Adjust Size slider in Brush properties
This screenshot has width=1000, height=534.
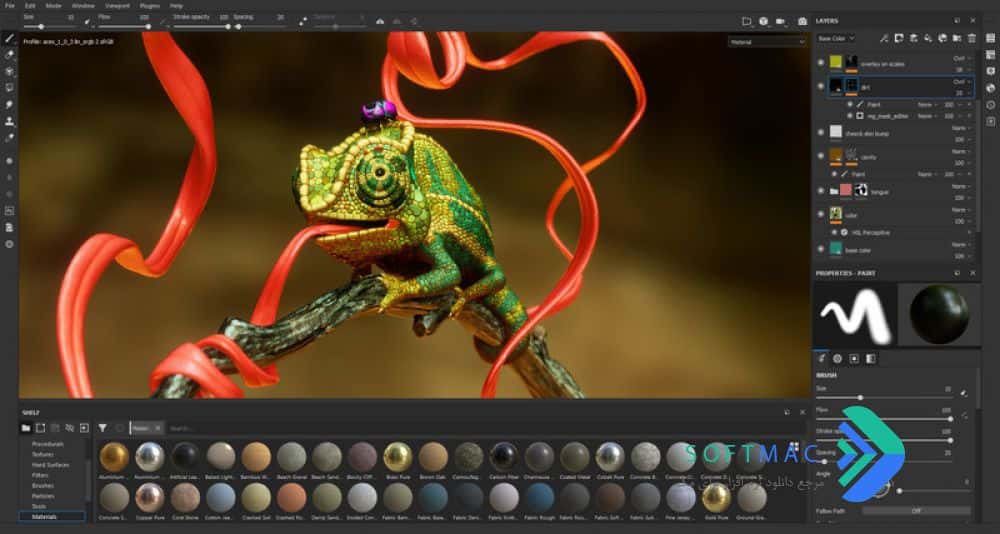click(883, 397)
